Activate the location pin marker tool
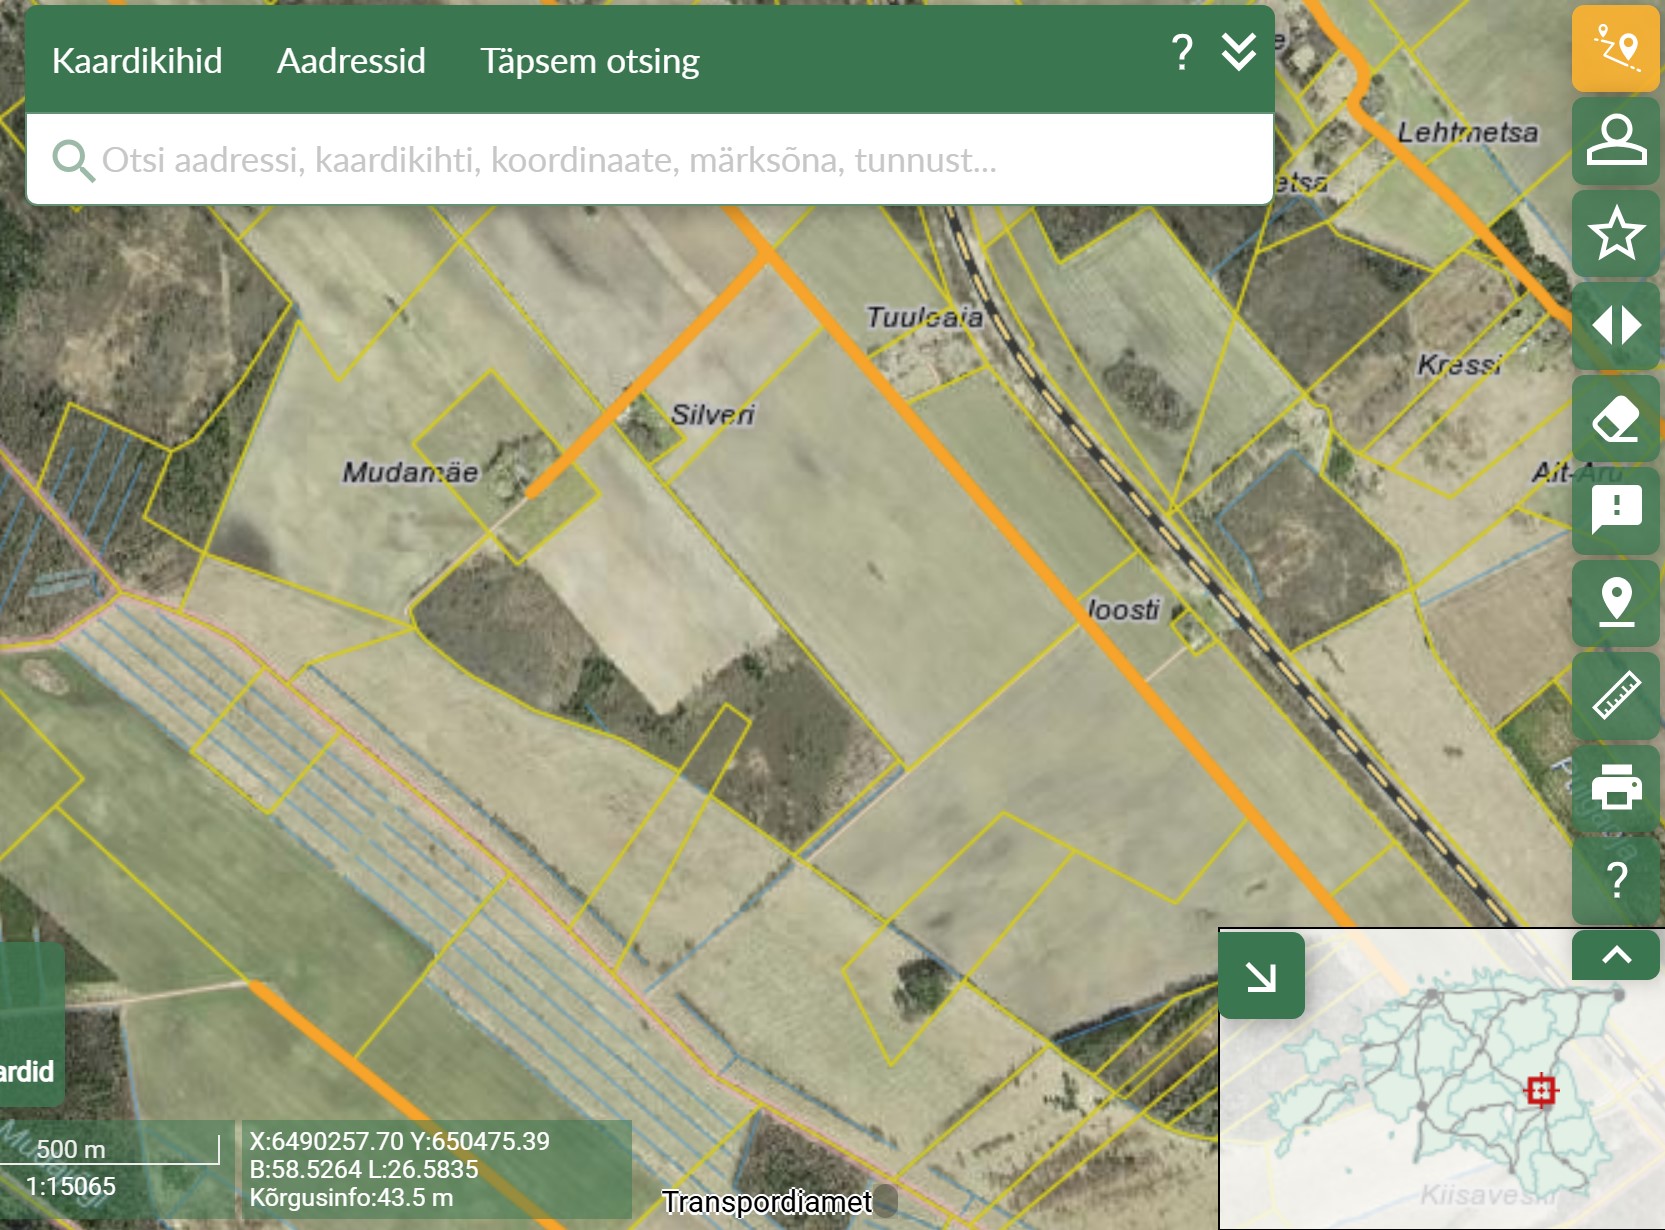 click(x=1616, y=603)
